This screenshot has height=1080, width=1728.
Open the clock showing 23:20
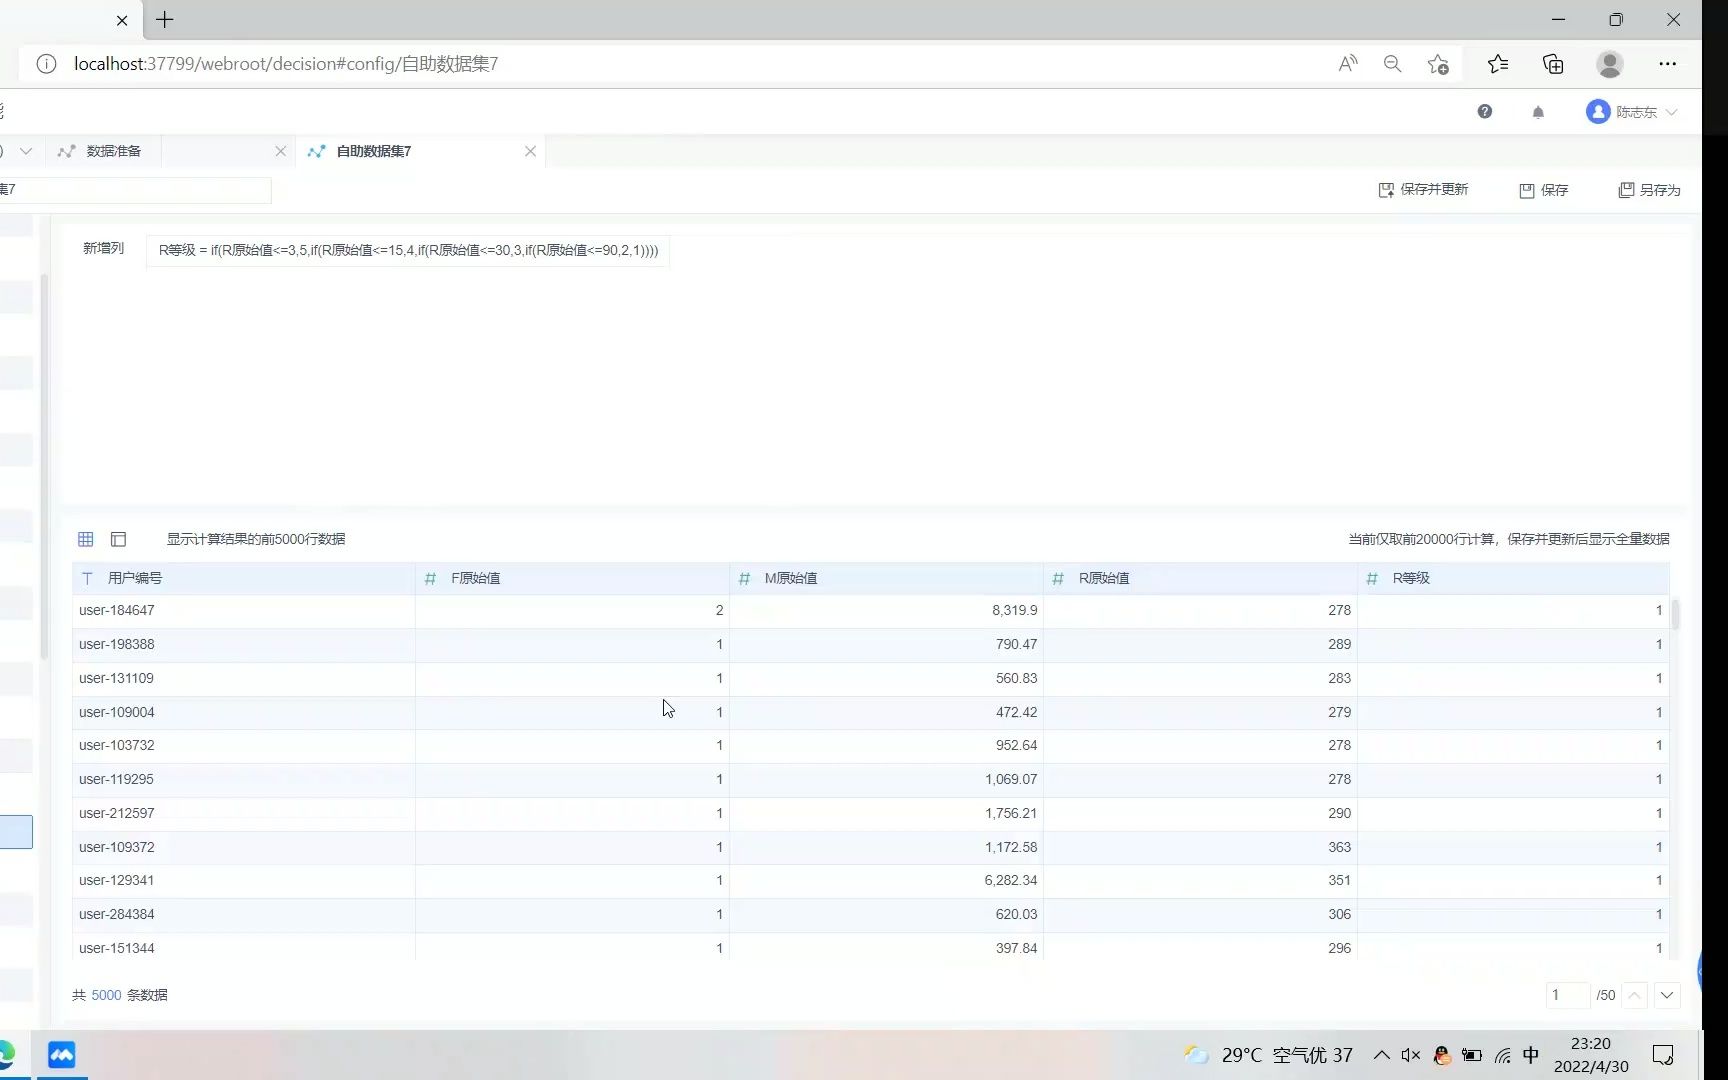(1591, 1055)
